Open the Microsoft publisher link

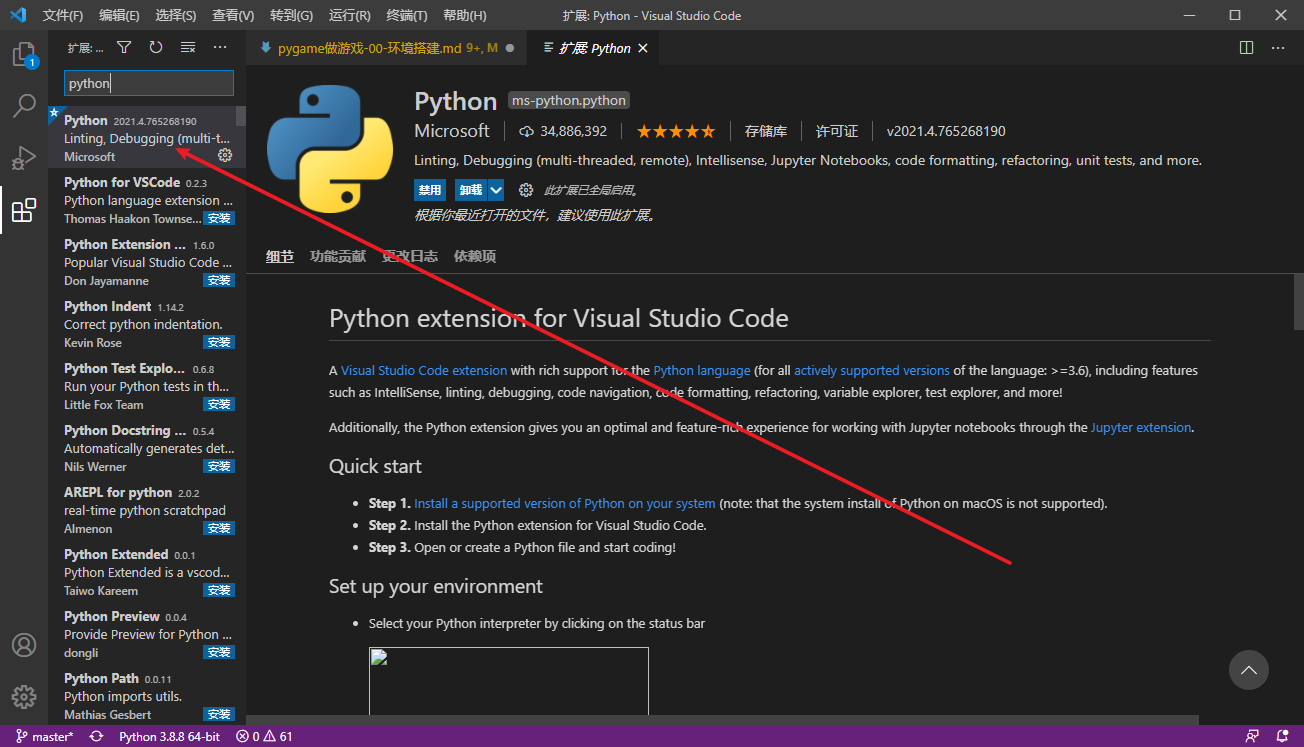pos(452,131)
